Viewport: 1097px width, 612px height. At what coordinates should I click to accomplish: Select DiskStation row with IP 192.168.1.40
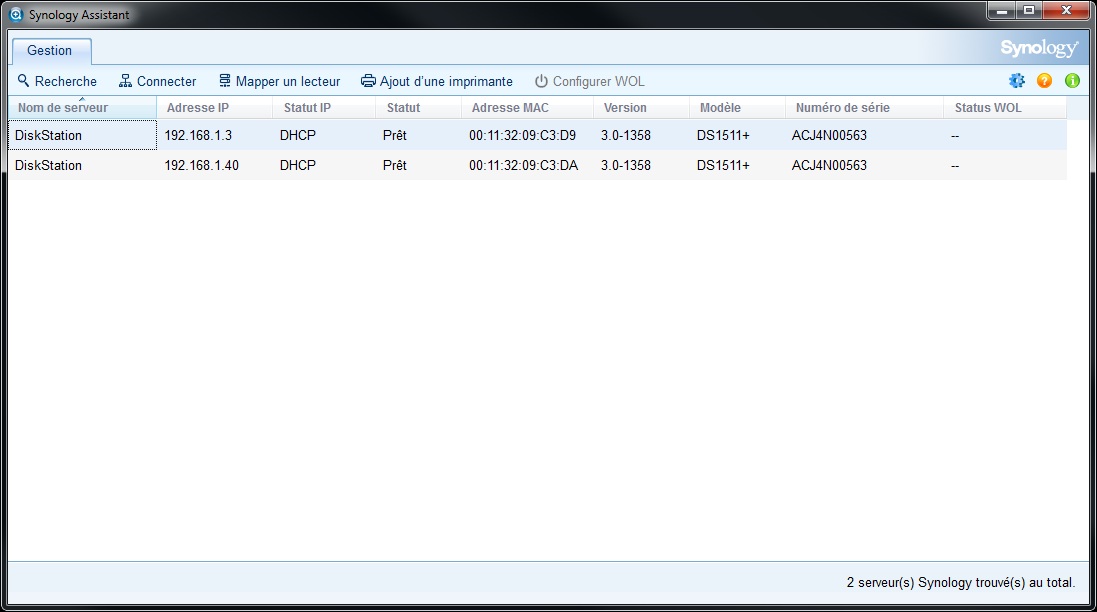tap(537, 165)
